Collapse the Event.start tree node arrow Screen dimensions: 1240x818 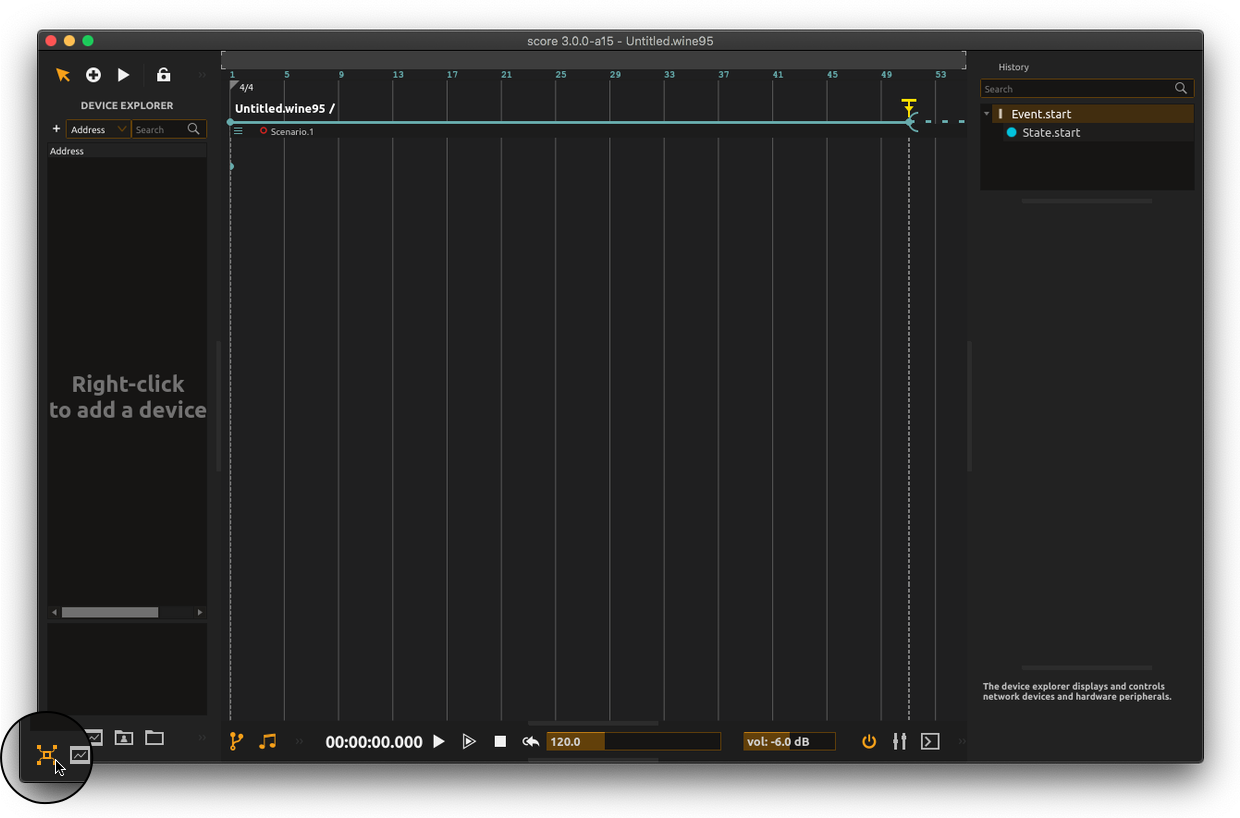click(986, 114)
